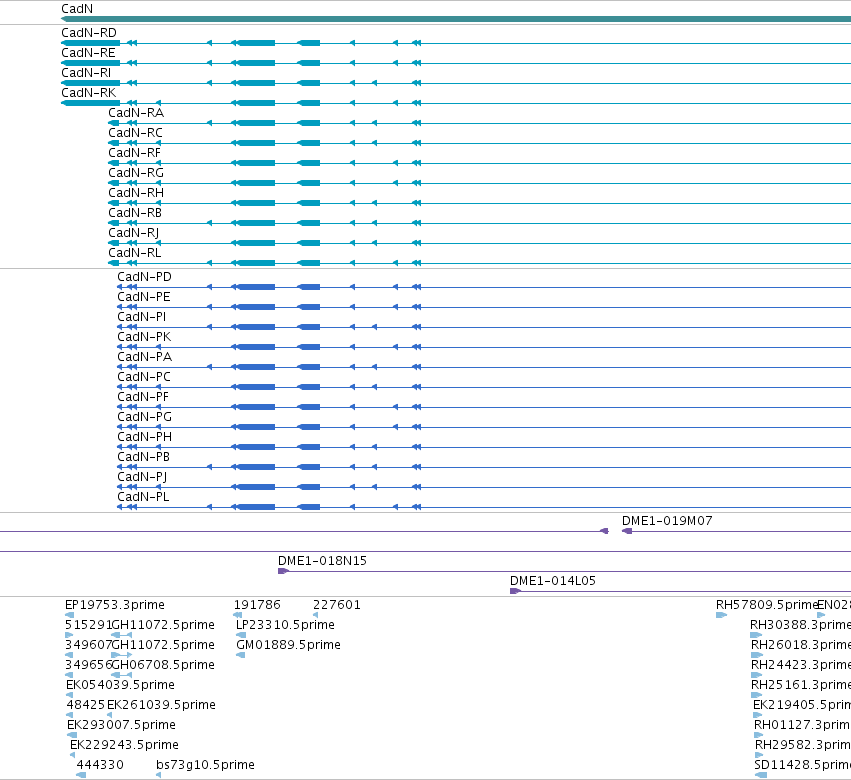Click the GH06708.5prime label

coord(163,665)
